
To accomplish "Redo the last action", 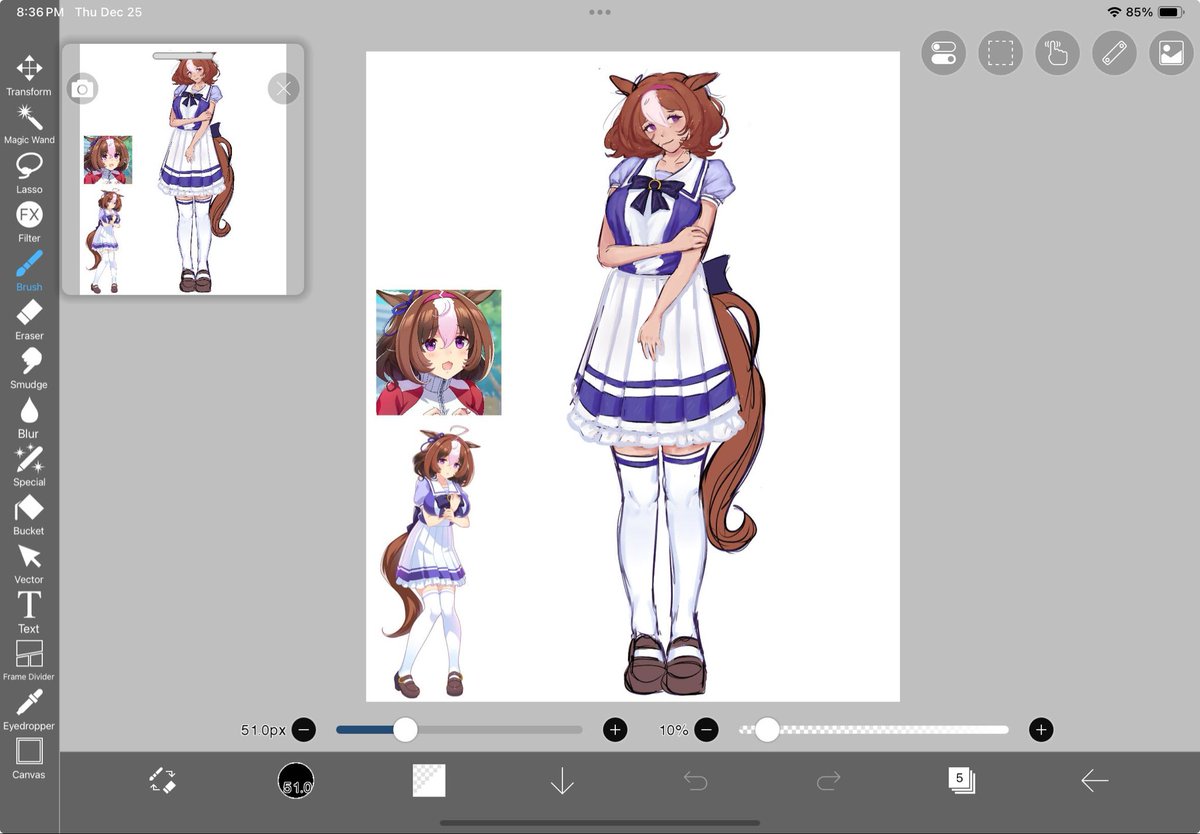I will pyautogui.click(x=829, y=781).
